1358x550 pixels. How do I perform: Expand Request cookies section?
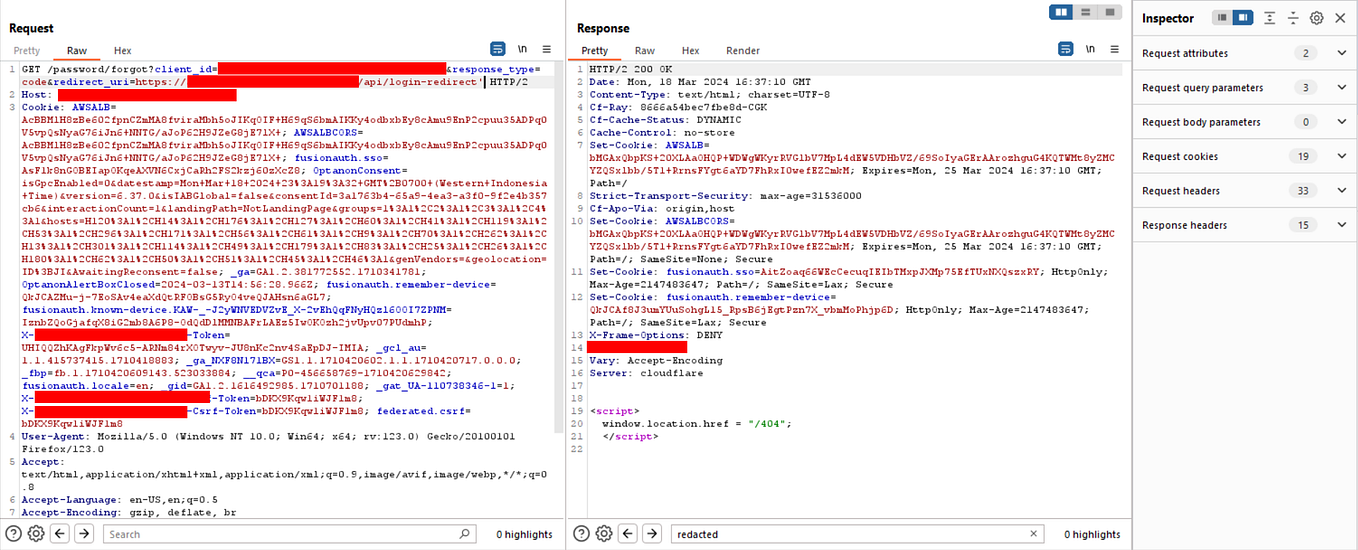tap(1245, 156)
